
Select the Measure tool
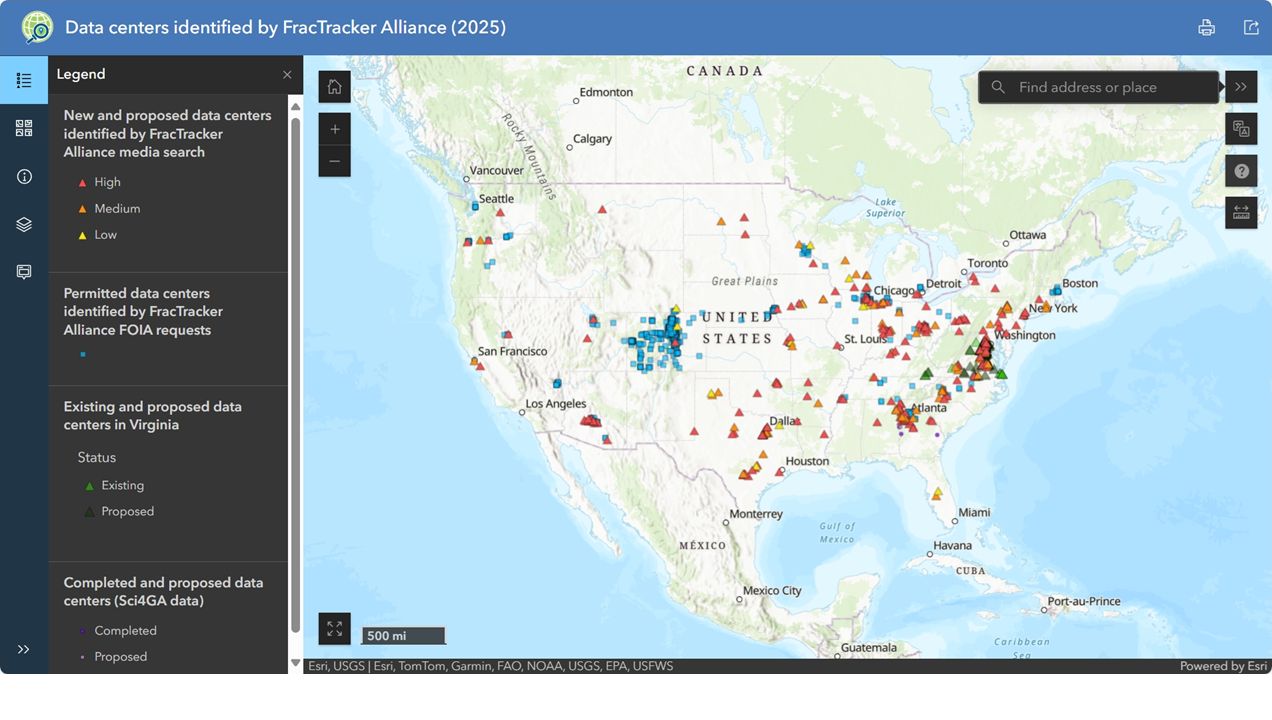tap(1241, 211)
